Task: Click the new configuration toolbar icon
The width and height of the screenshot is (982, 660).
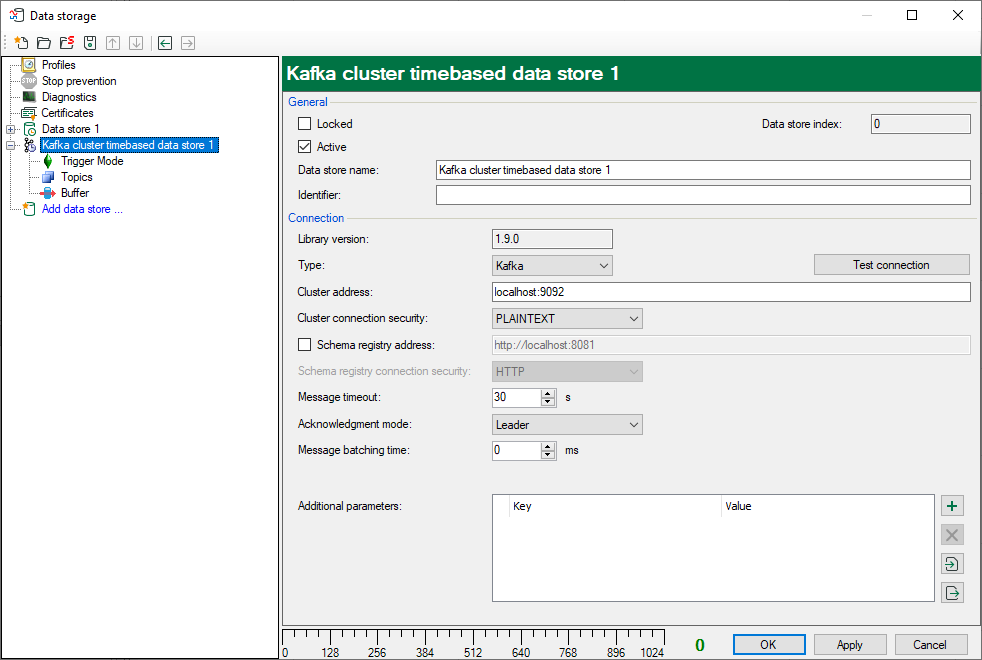Action: coord(21,43)
